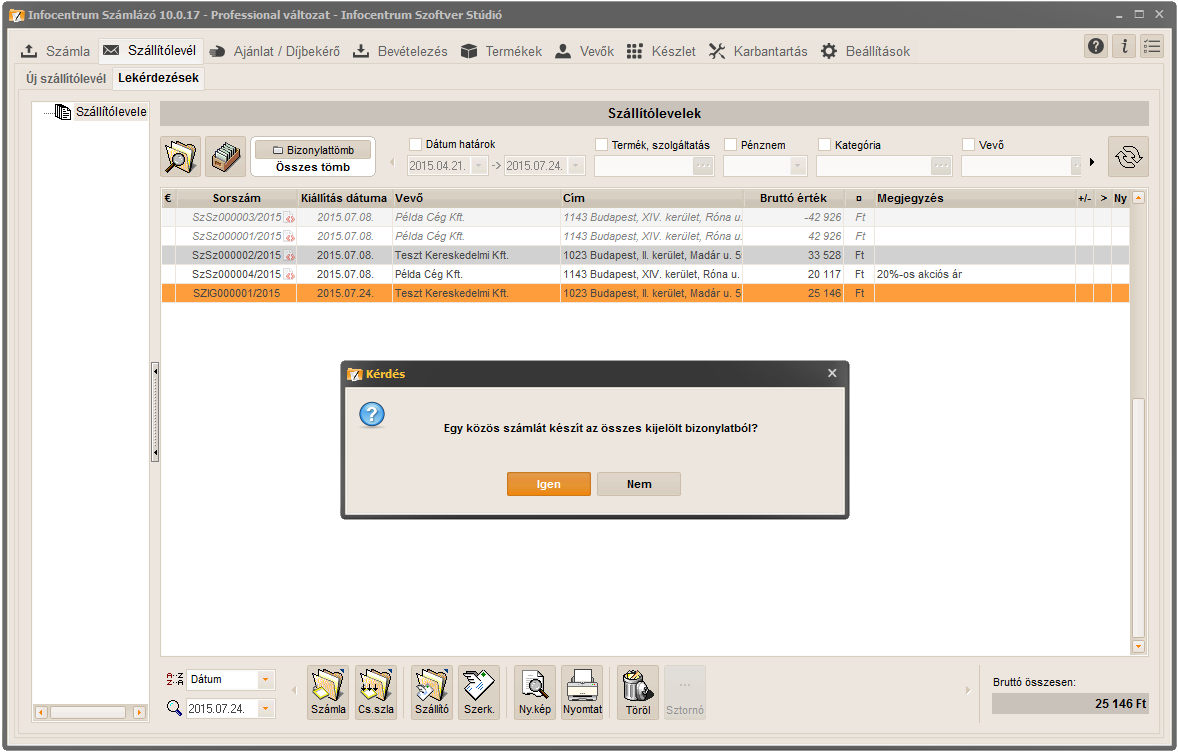Screen dimensions: 1178x752
Task: Click the panel splitter handle
Action: tap(156, 412)
